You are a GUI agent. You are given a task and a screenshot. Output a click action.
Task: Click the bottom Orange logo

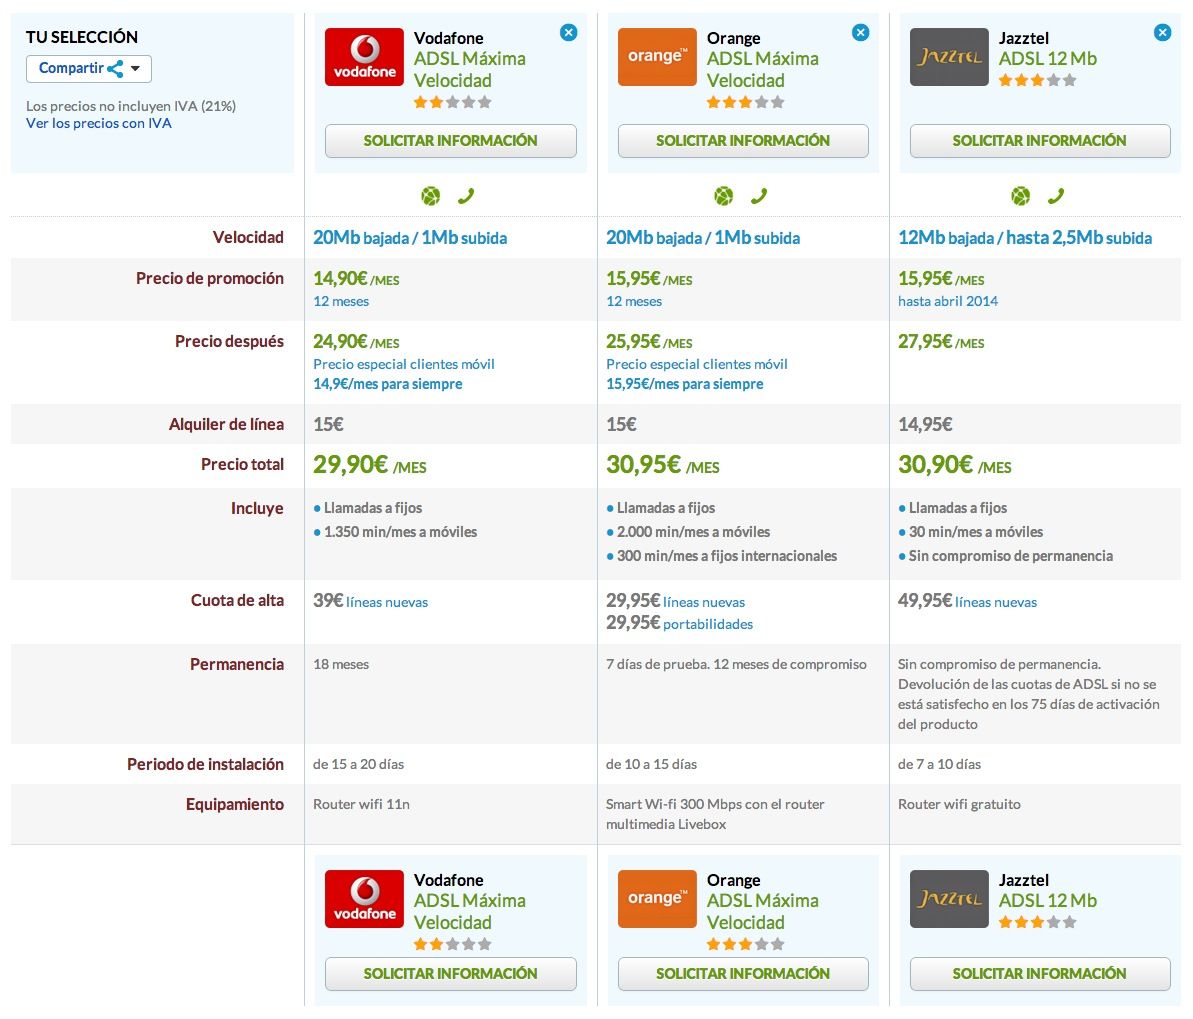(x=657, y=899)
